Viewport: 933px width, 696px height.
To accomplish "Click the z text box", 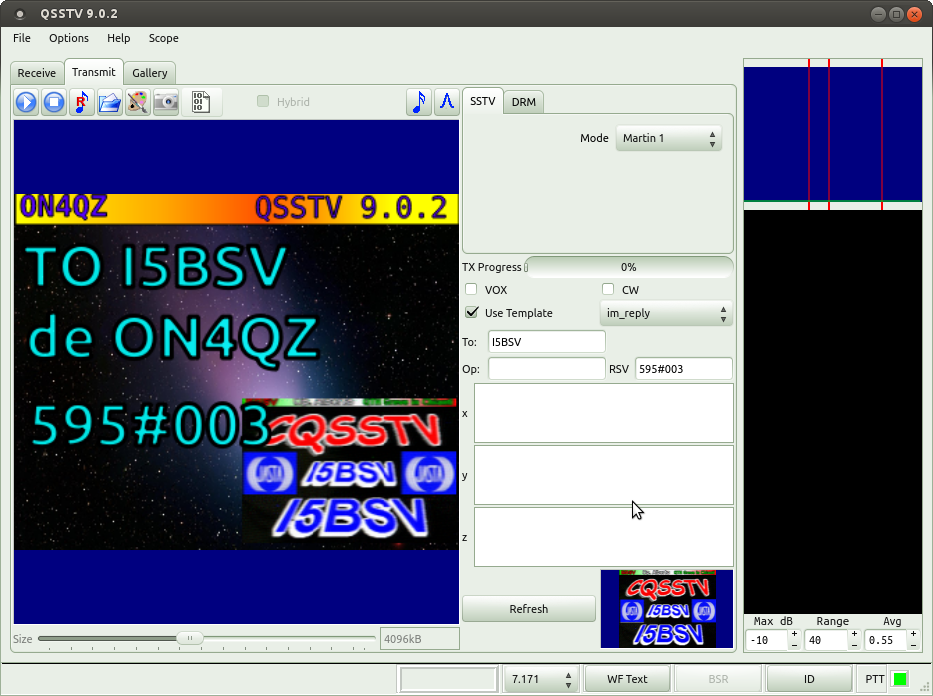I will pyautogui.click(x=604, y=537).
